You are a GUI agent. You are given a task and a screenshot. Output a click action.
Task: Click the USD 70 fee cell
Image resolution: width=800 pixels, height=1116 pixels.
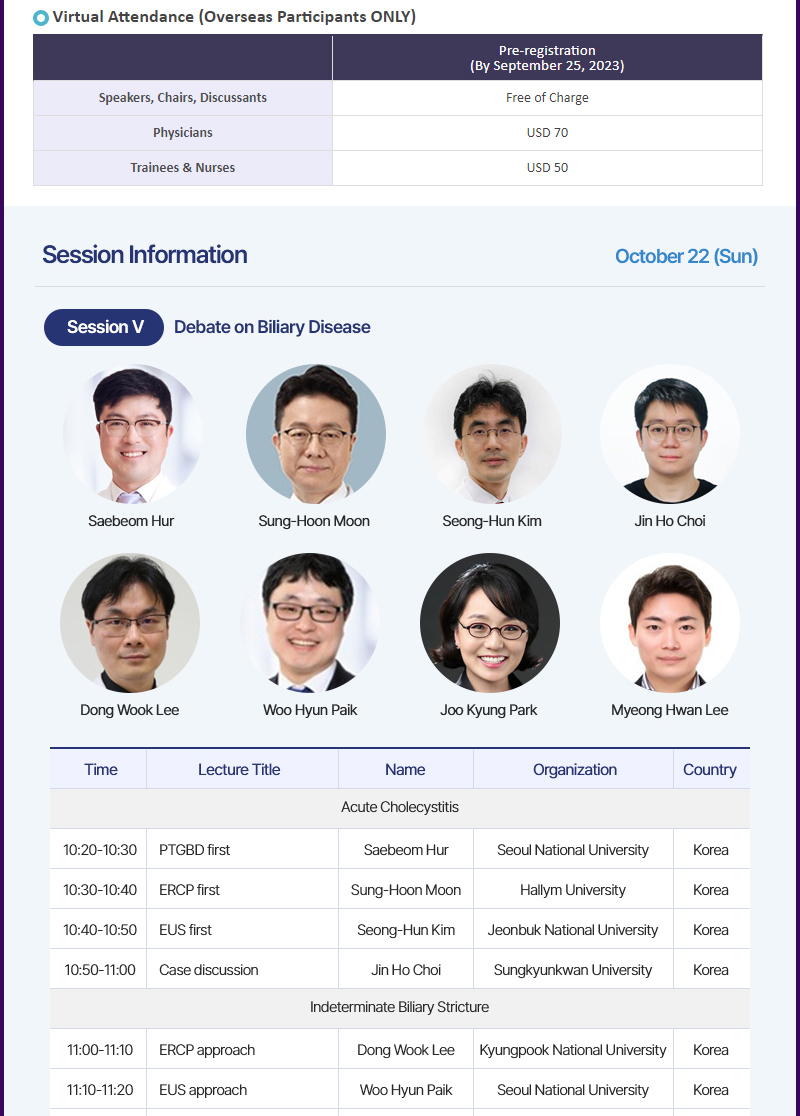pyautogui.click(x=547, y=132)
